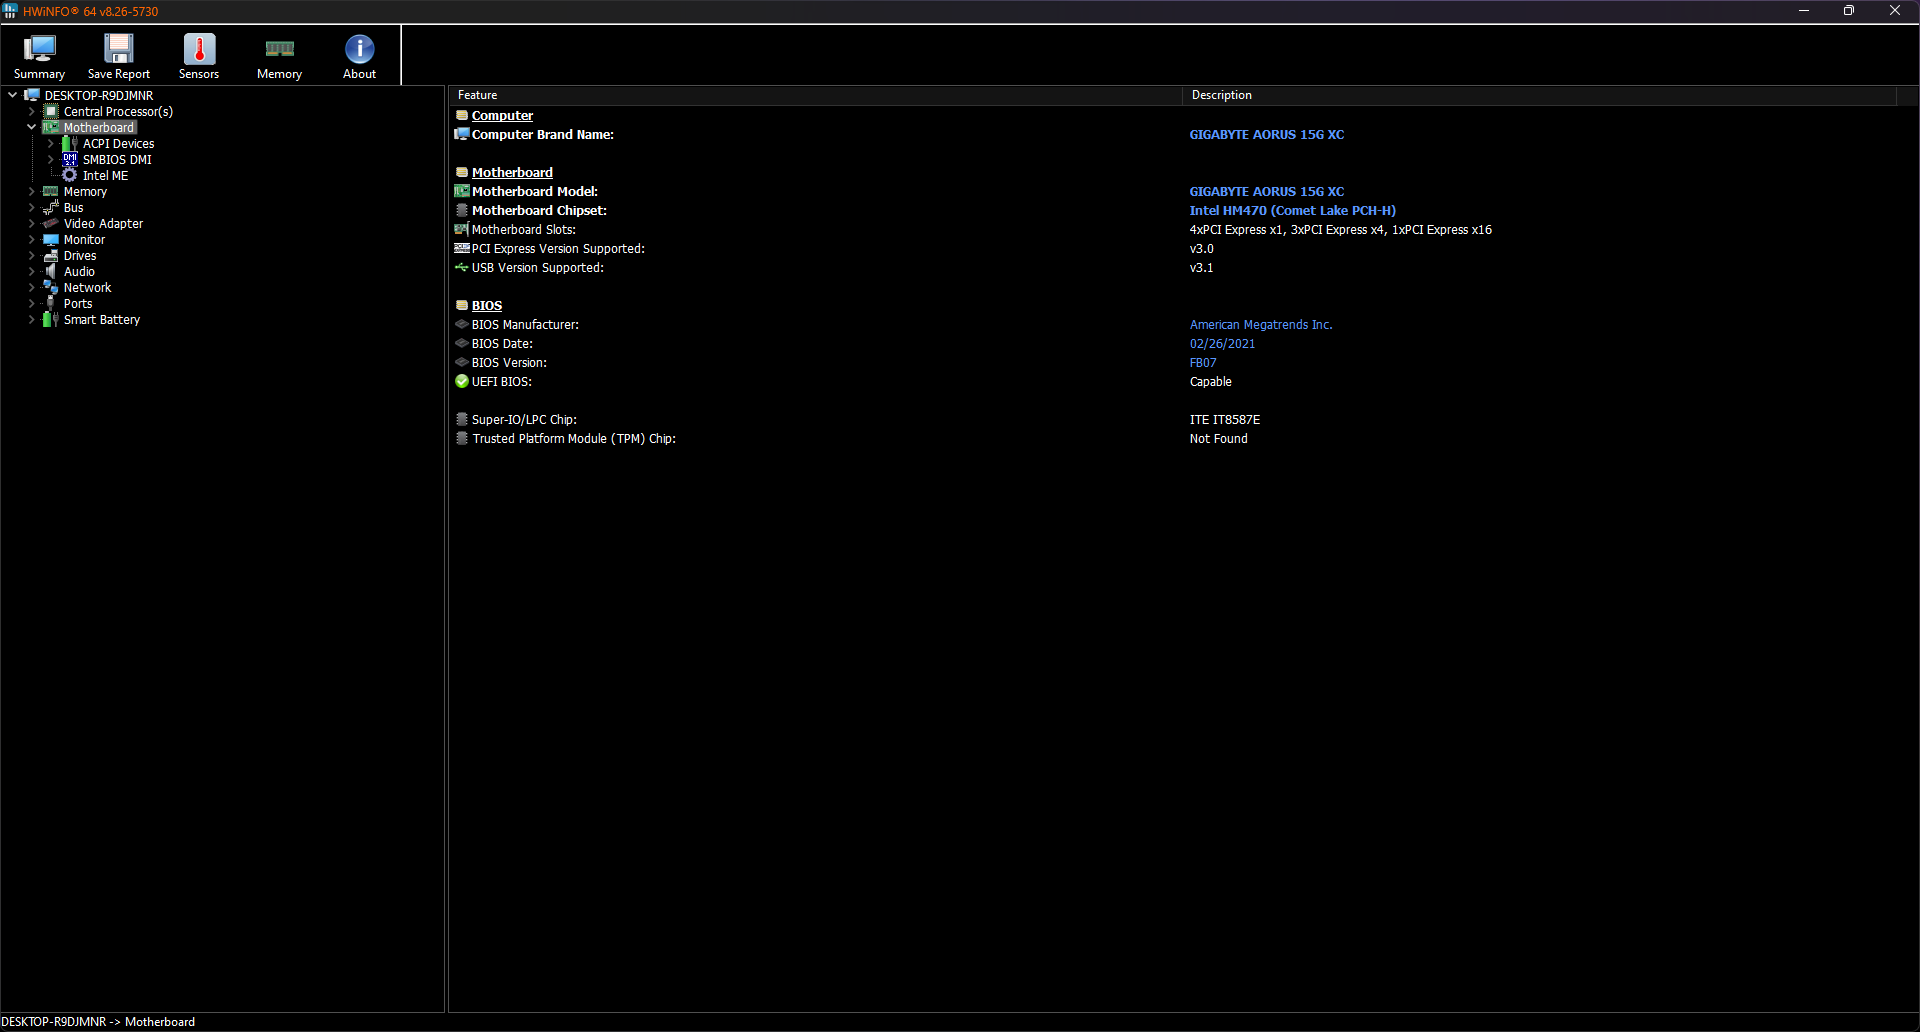Screen dimensions: 1920x1032
Task: Click the USB Version Supported icon
Action: point(462,268)
